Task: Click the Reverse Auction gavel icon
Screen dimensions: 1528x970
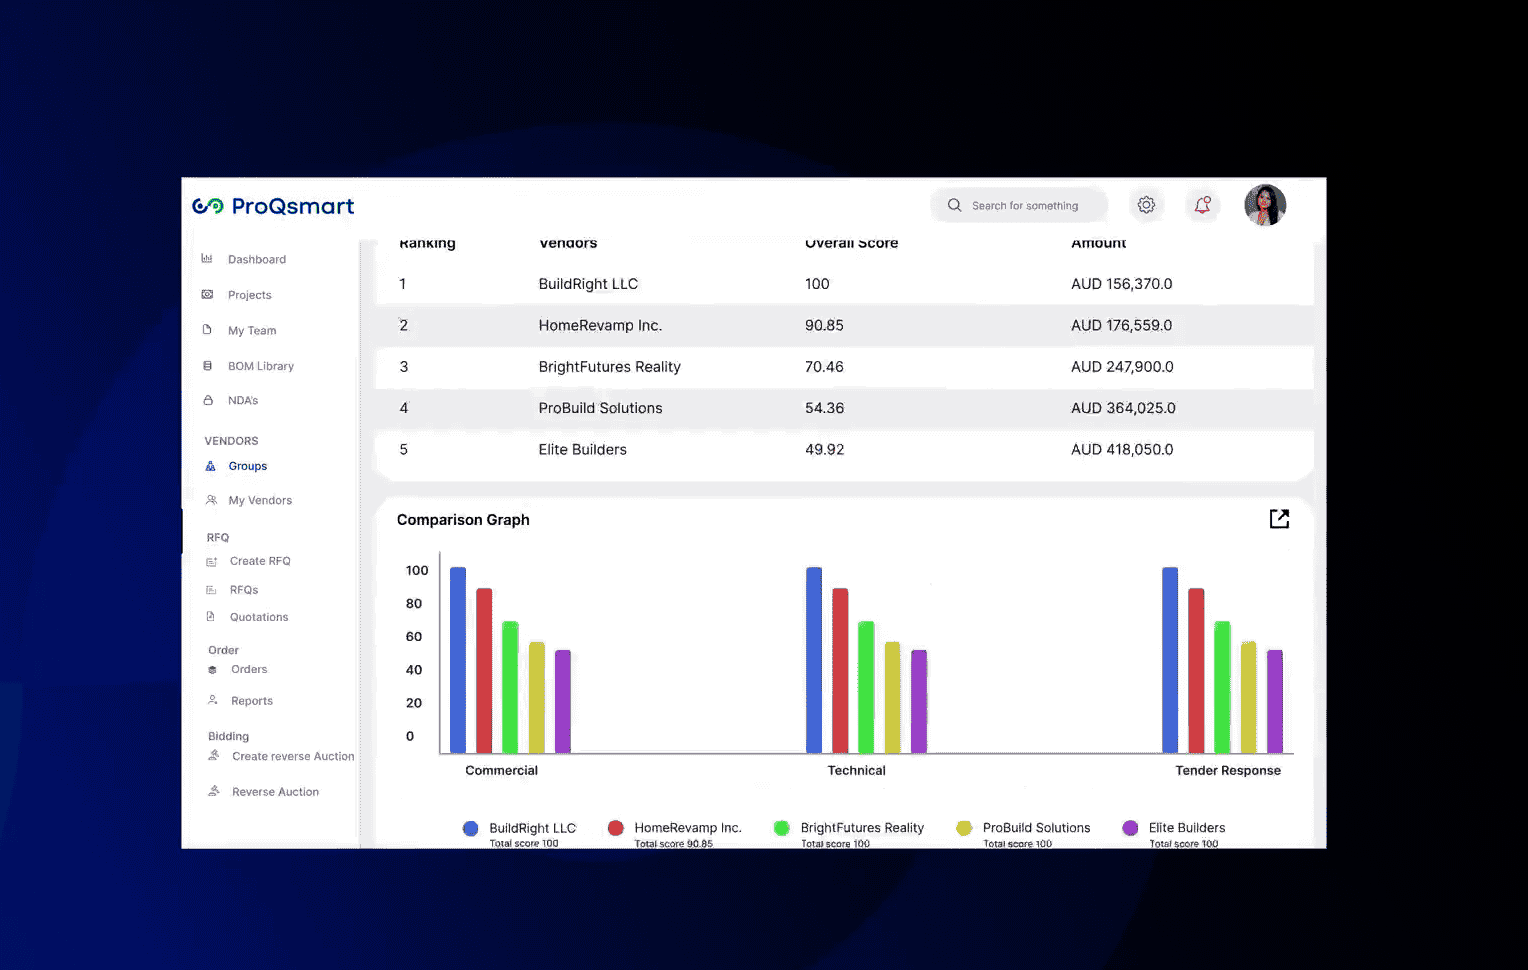Action: point(213,791)
